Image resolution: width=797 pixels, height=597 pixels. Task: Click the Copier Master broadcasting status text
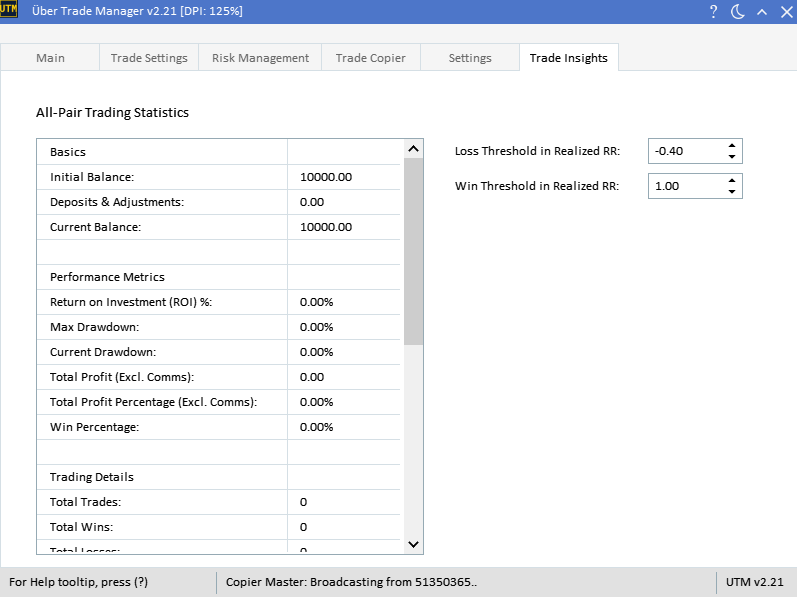tap(351, 582)
